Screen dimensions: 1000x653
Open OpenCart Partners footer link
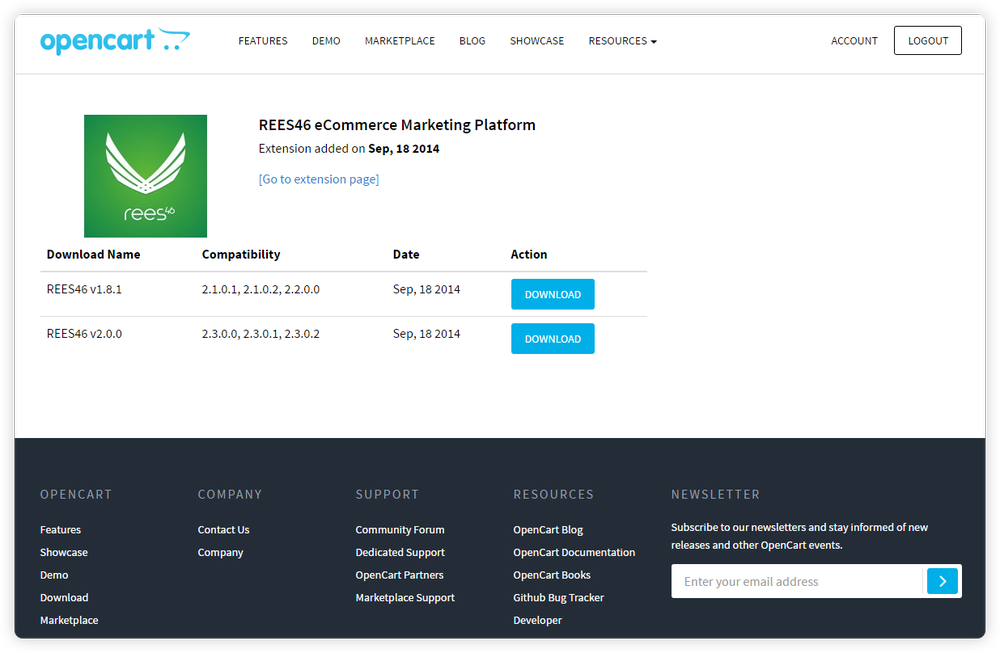point(399,575)
